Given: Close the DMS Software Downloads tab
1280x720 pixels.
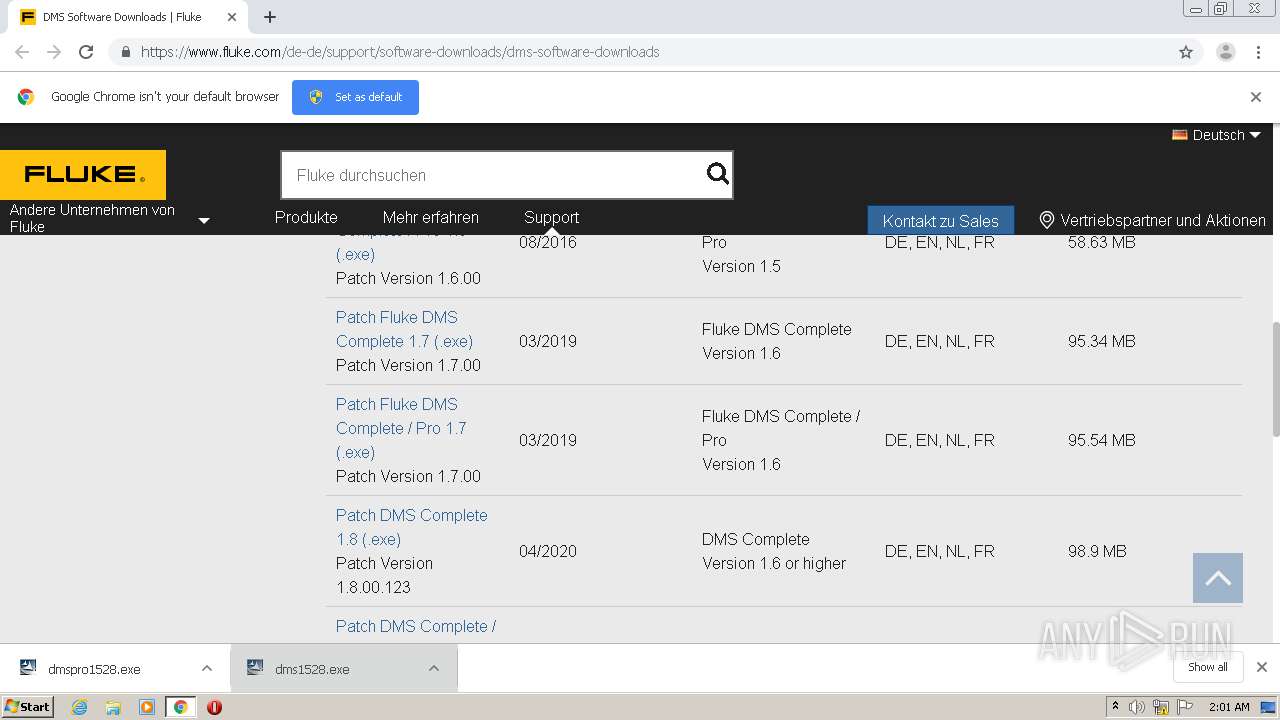Looking at the screenshot, I should point(232,17).
